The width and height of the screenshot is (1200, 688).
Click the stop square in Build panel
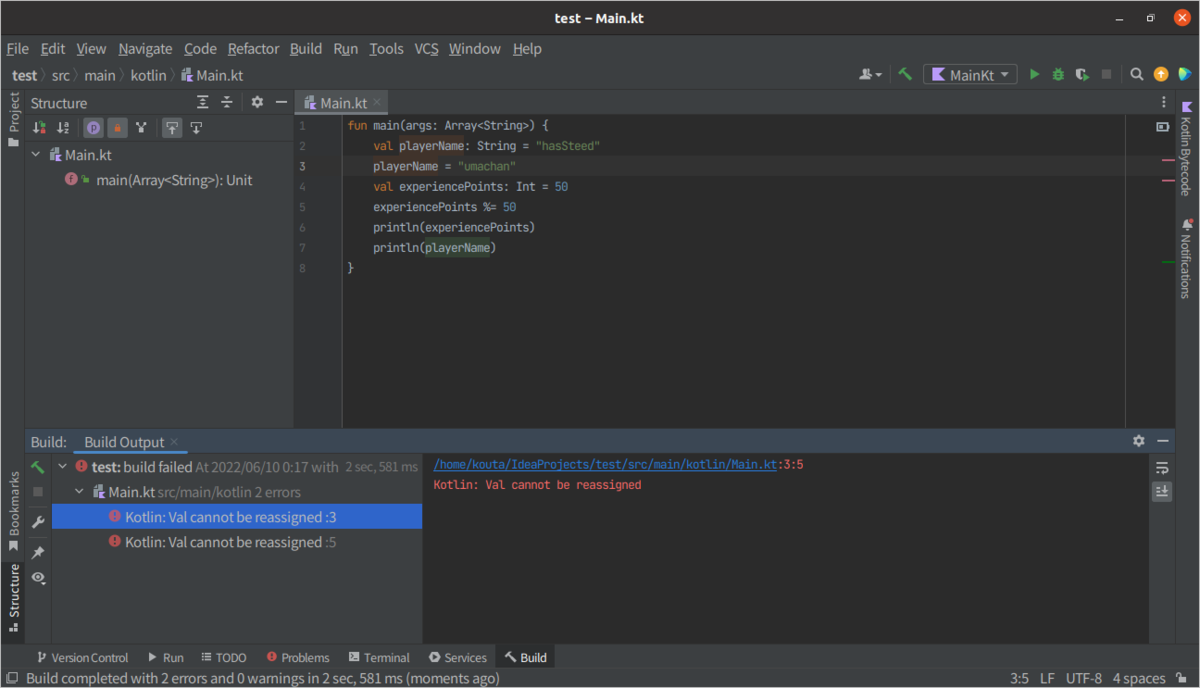[x=38, y=492]
